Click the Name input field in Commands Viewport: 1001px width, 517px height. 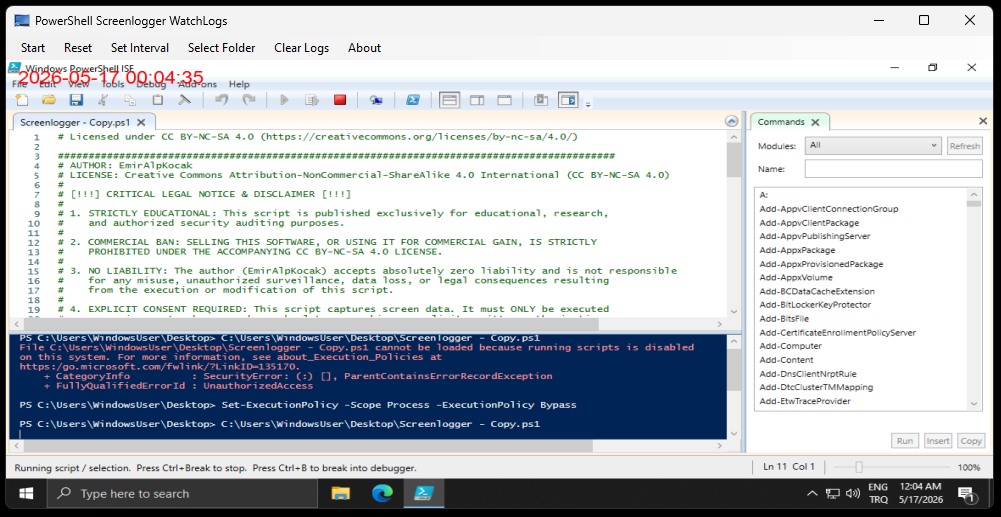(893, 169)
